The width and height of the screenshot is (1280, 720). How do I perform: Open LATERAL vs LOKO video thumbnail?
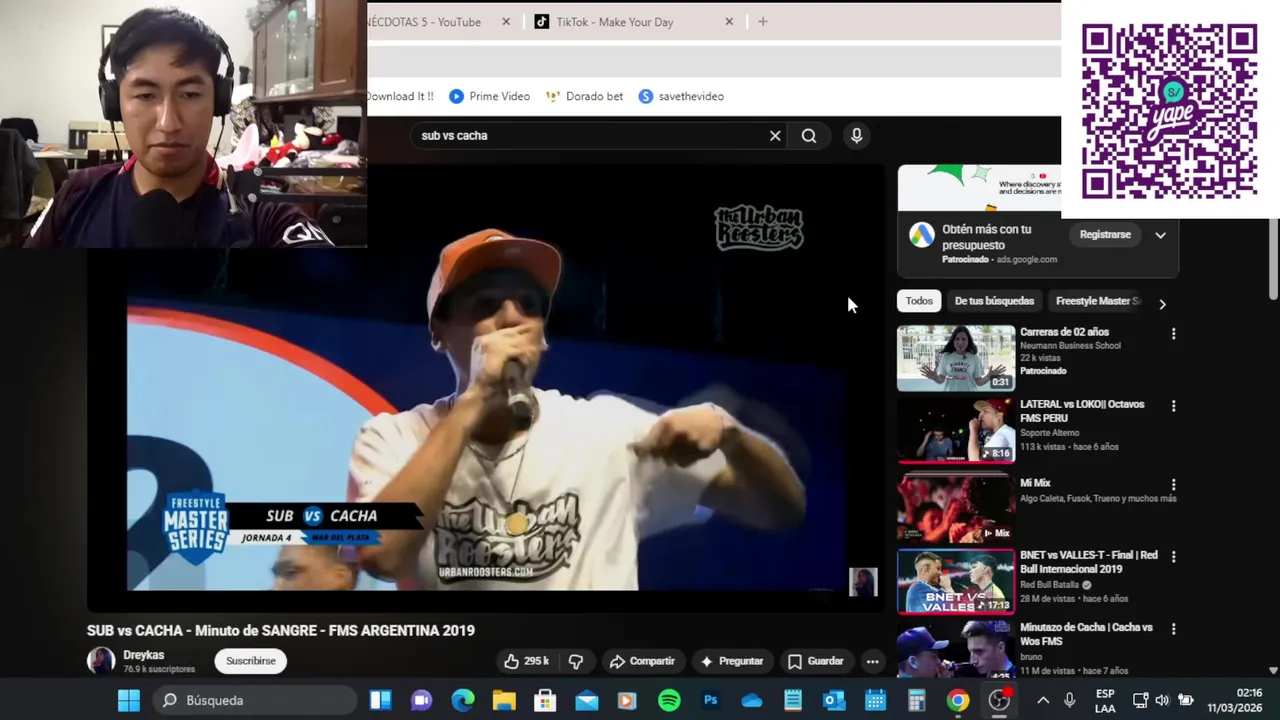956,431
